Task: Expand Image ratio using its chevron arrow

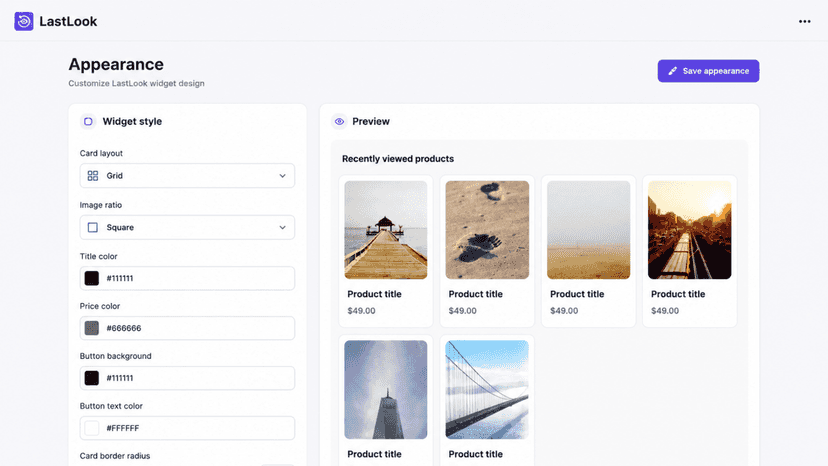Action: pos(283,228)
